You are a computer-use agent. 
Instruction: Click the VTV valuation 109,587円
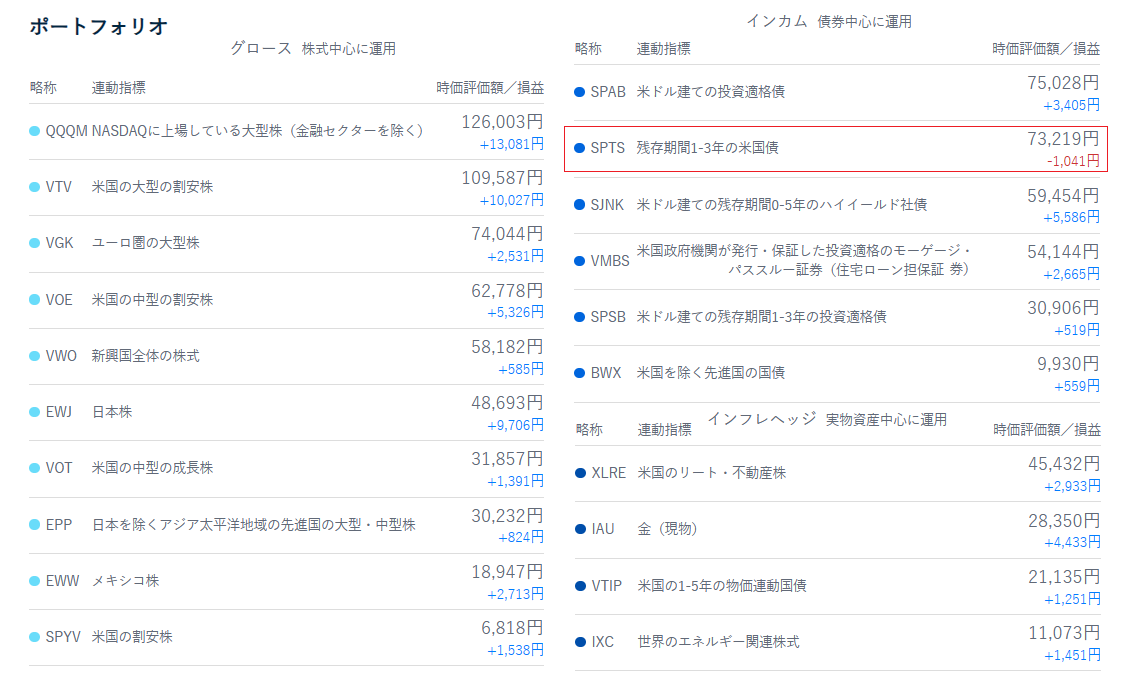[502, 178]
